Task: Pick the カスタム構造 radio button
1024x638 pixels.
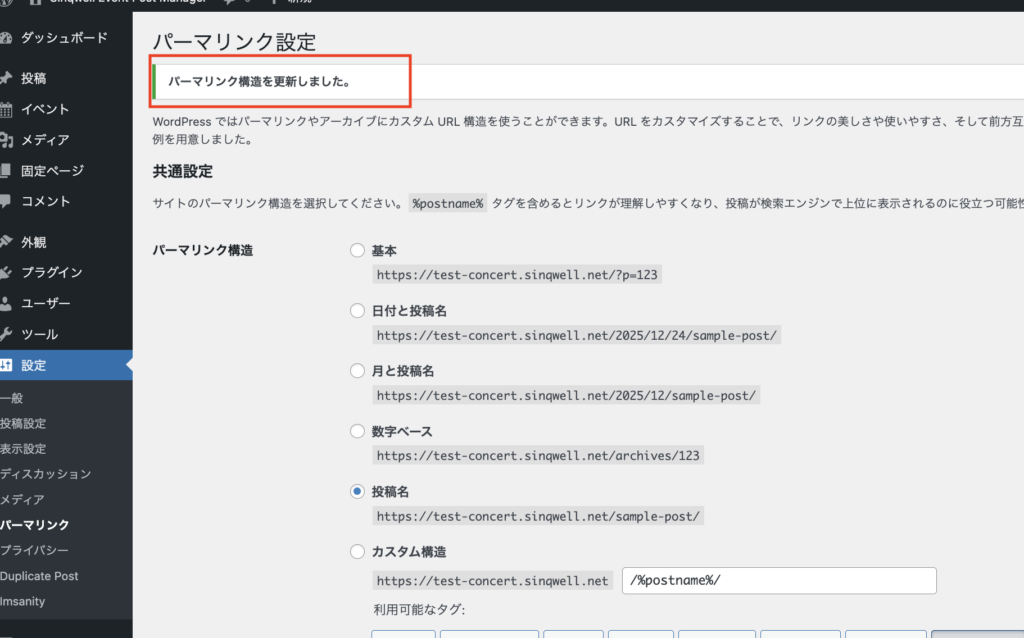Action: coord(357,551)
